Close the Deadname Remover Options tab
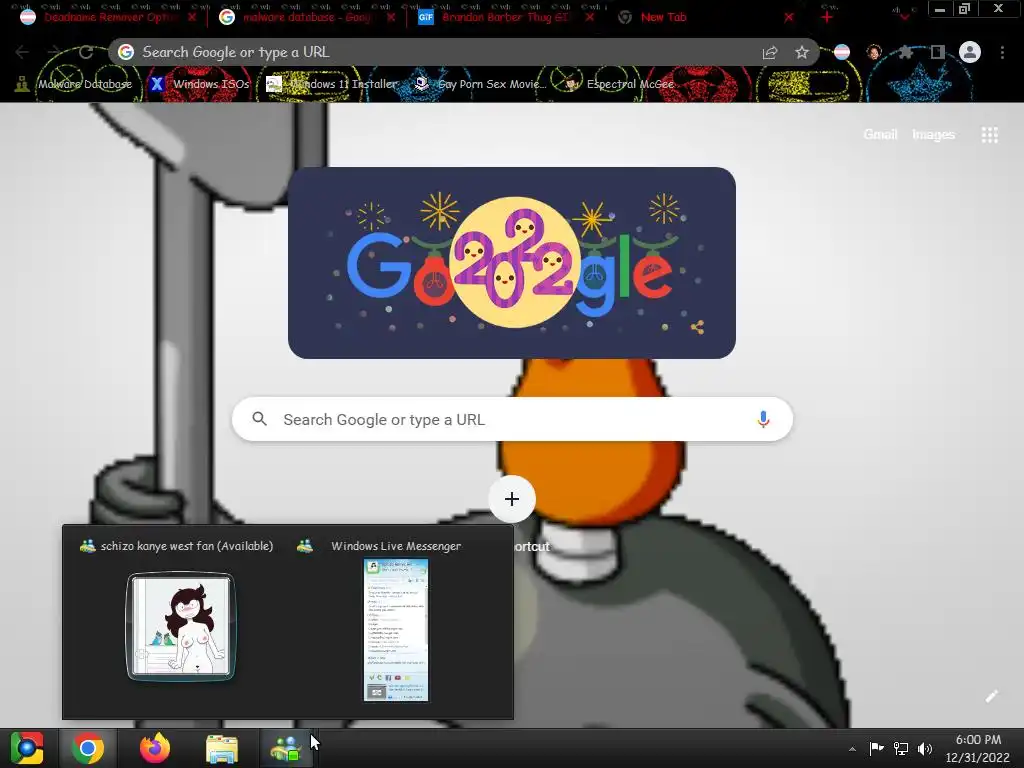 (191, 18)
